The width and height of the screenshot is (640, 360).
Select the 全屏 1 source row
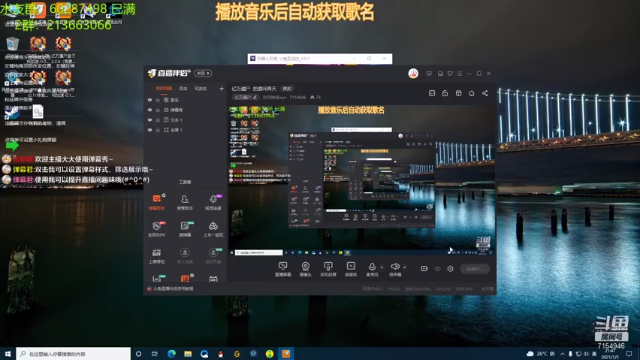(x=186, y=130)
